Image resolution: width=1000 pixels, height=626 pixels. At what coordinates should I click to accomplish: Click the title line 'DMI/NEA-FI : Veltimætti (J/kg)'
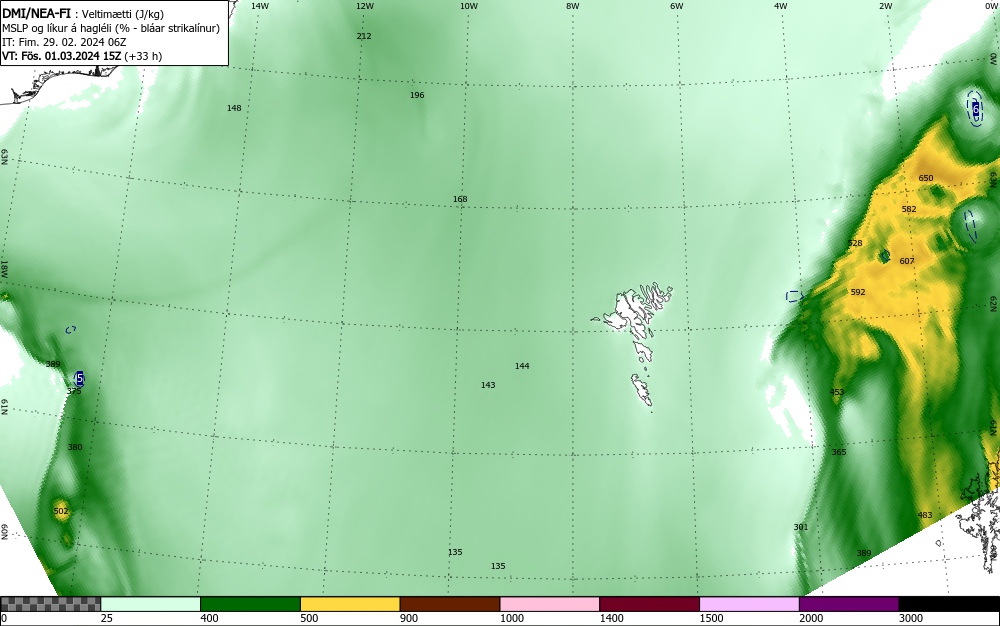point(83,14)
